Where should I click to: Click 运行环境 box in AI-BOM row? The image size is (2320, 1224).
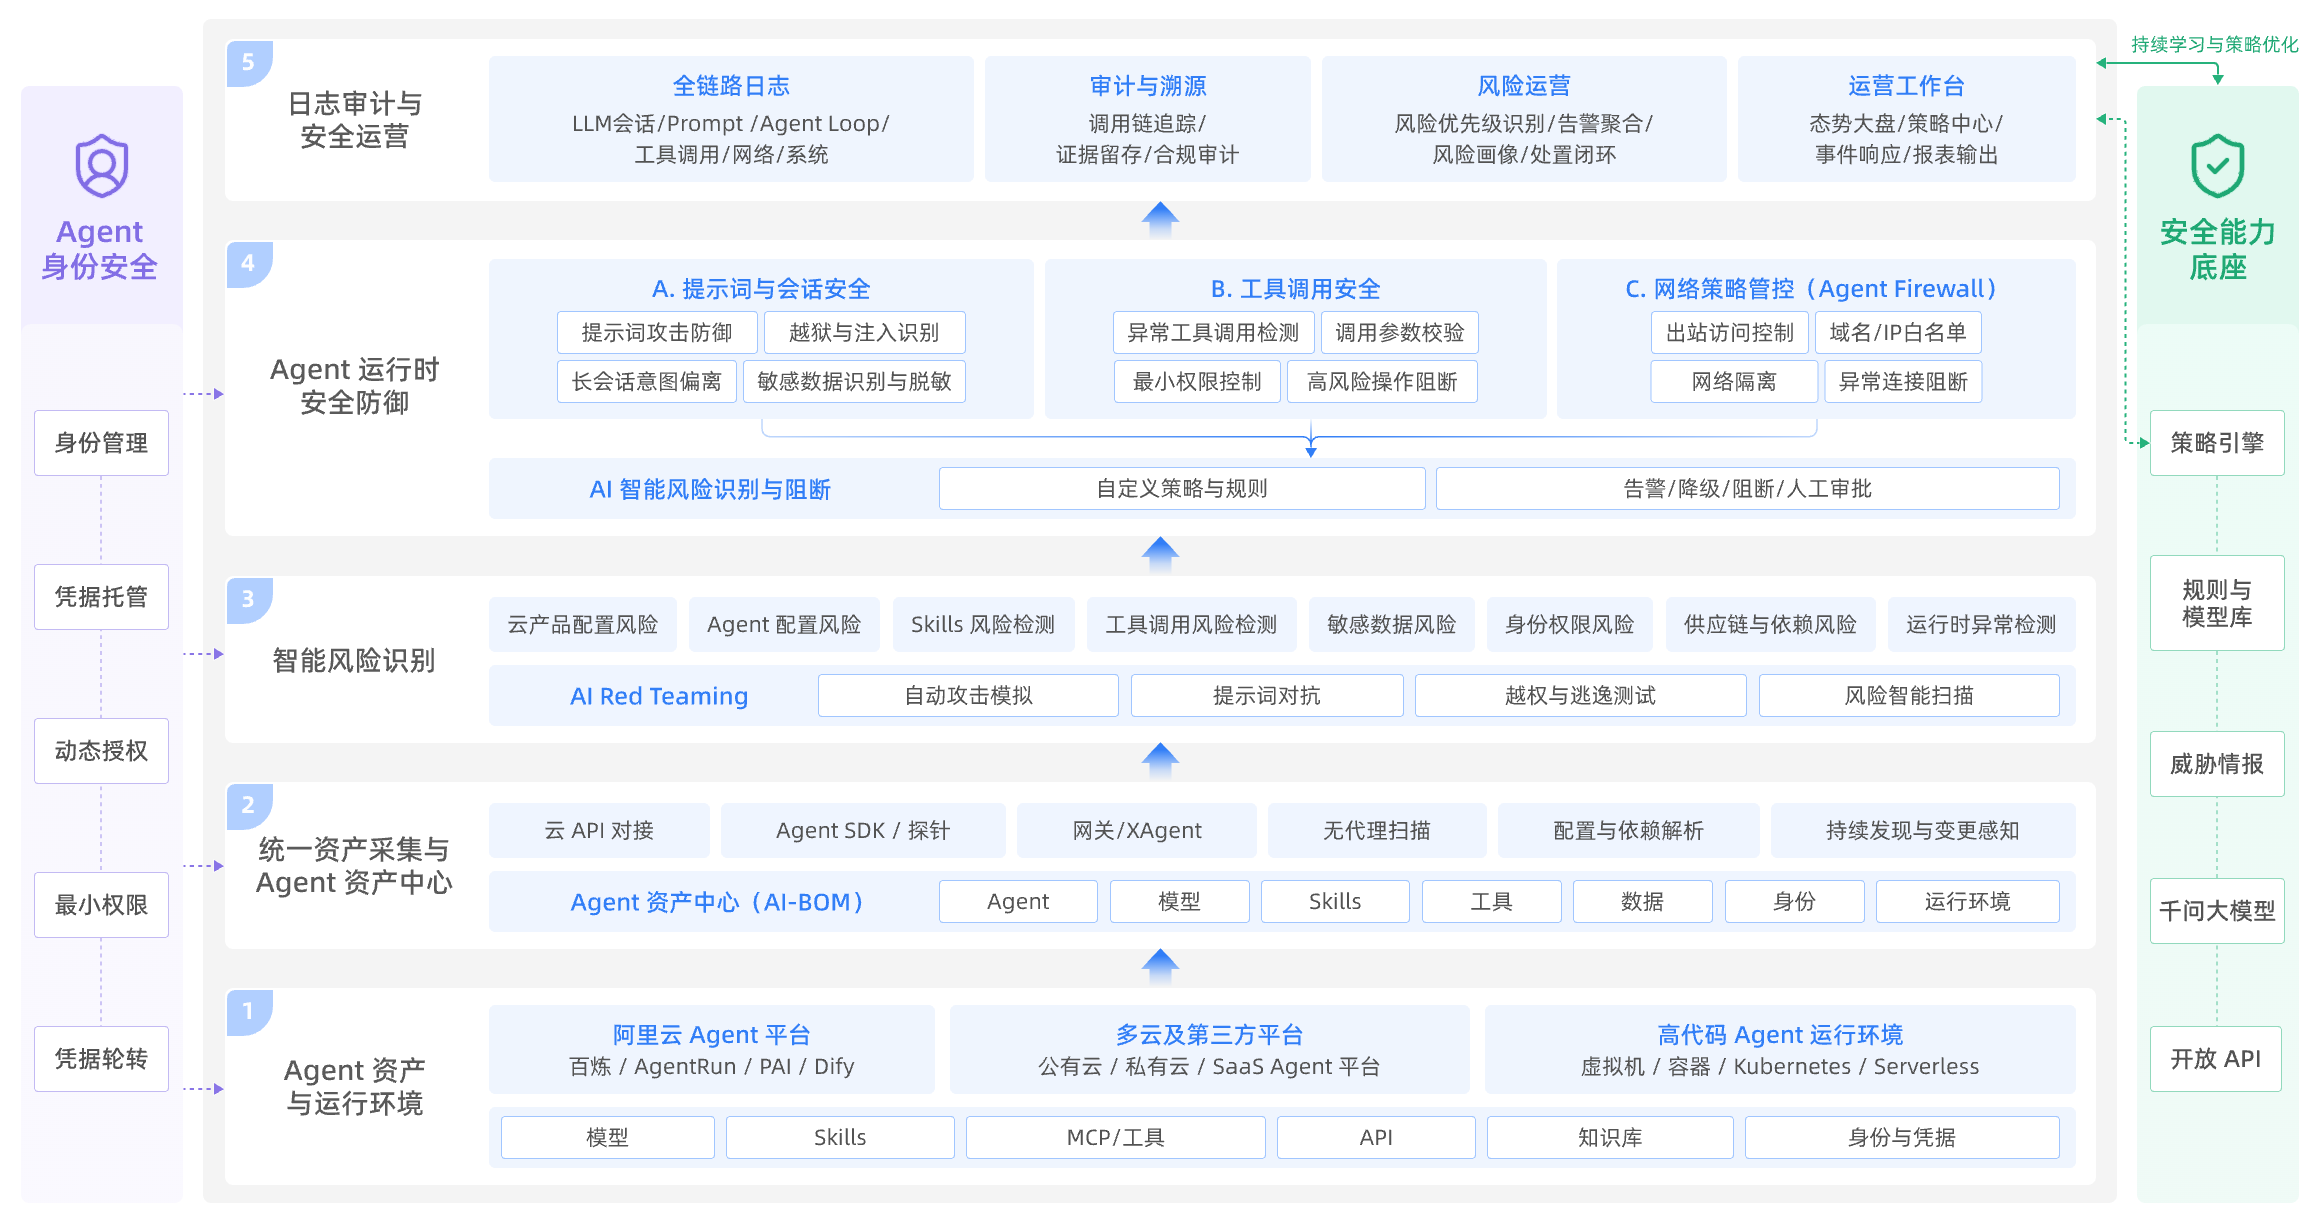1967,902
